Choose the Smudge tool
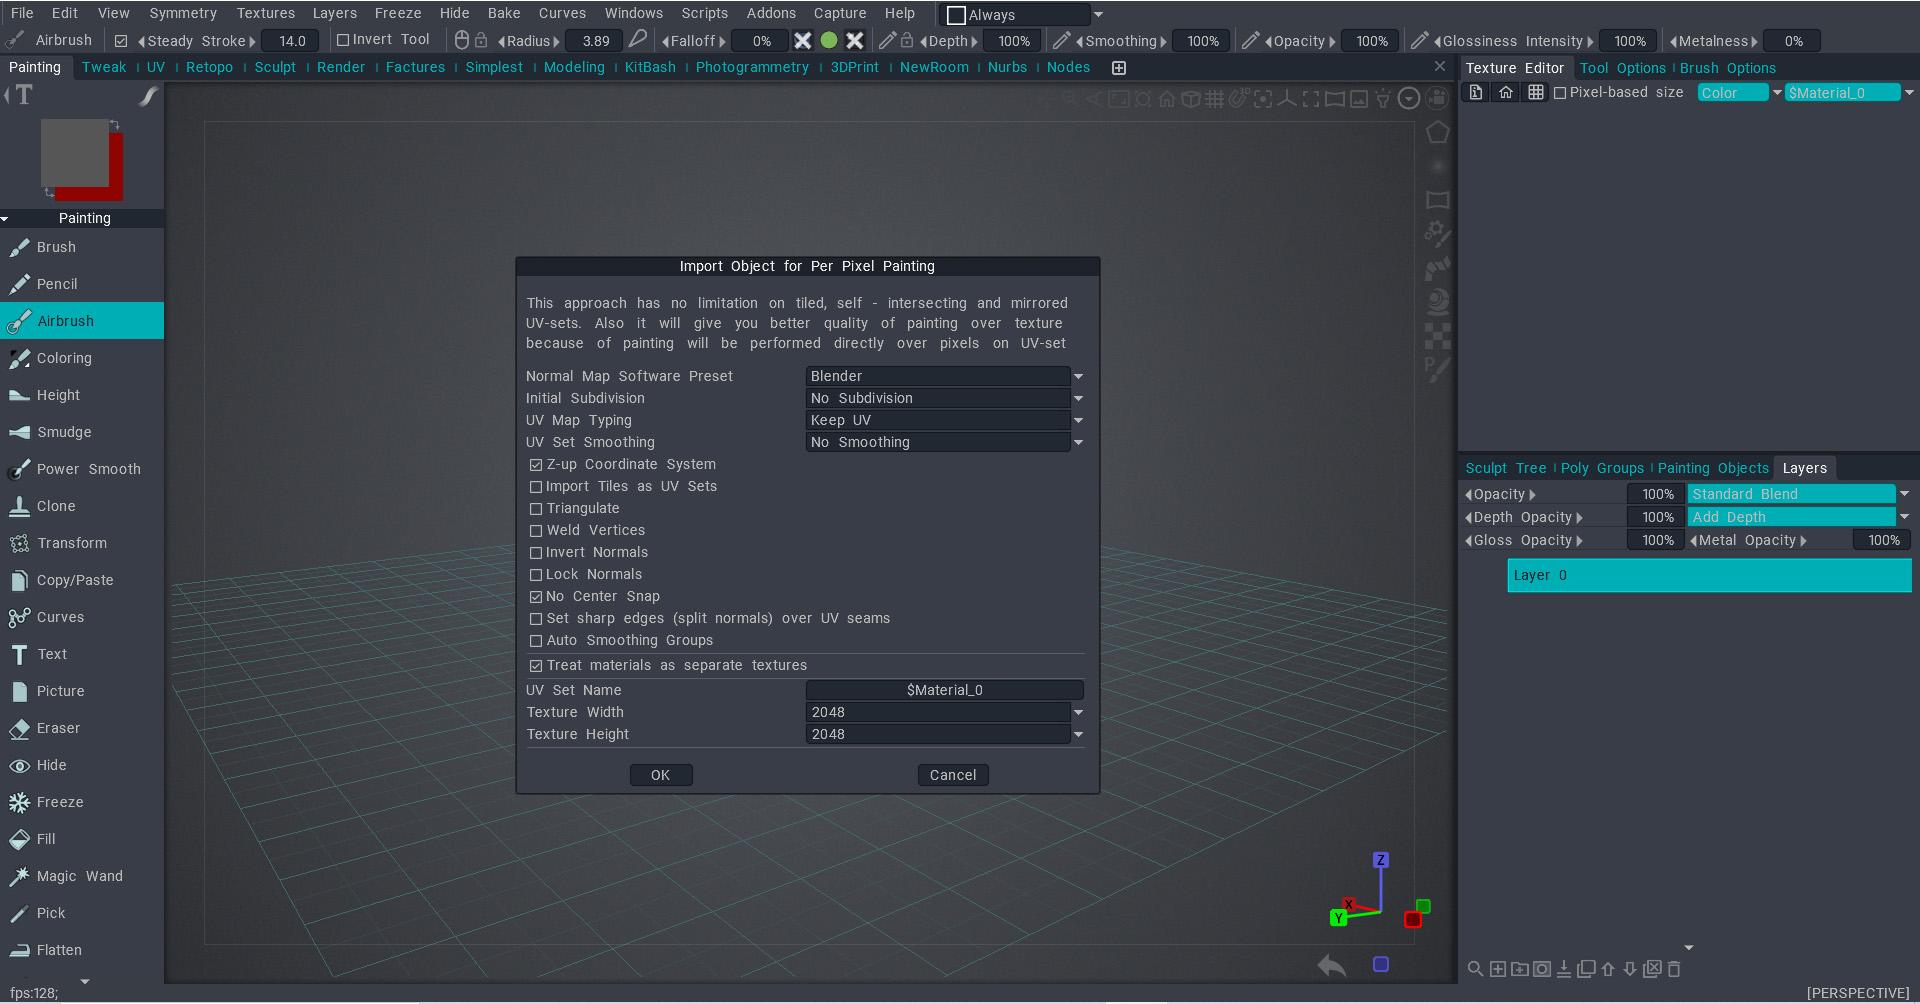Viewport: 1920px width, 1004px height. 63,432
